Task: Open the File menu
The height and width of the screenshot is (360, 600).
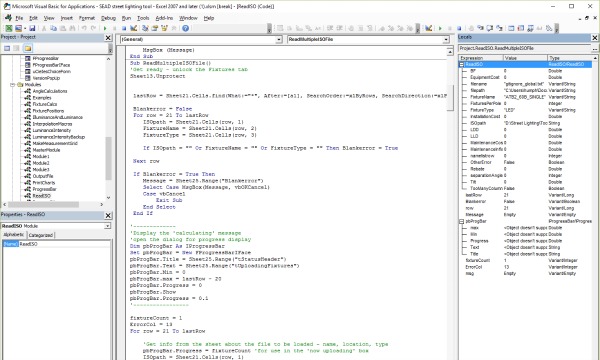Action: (x=19, y=18)
